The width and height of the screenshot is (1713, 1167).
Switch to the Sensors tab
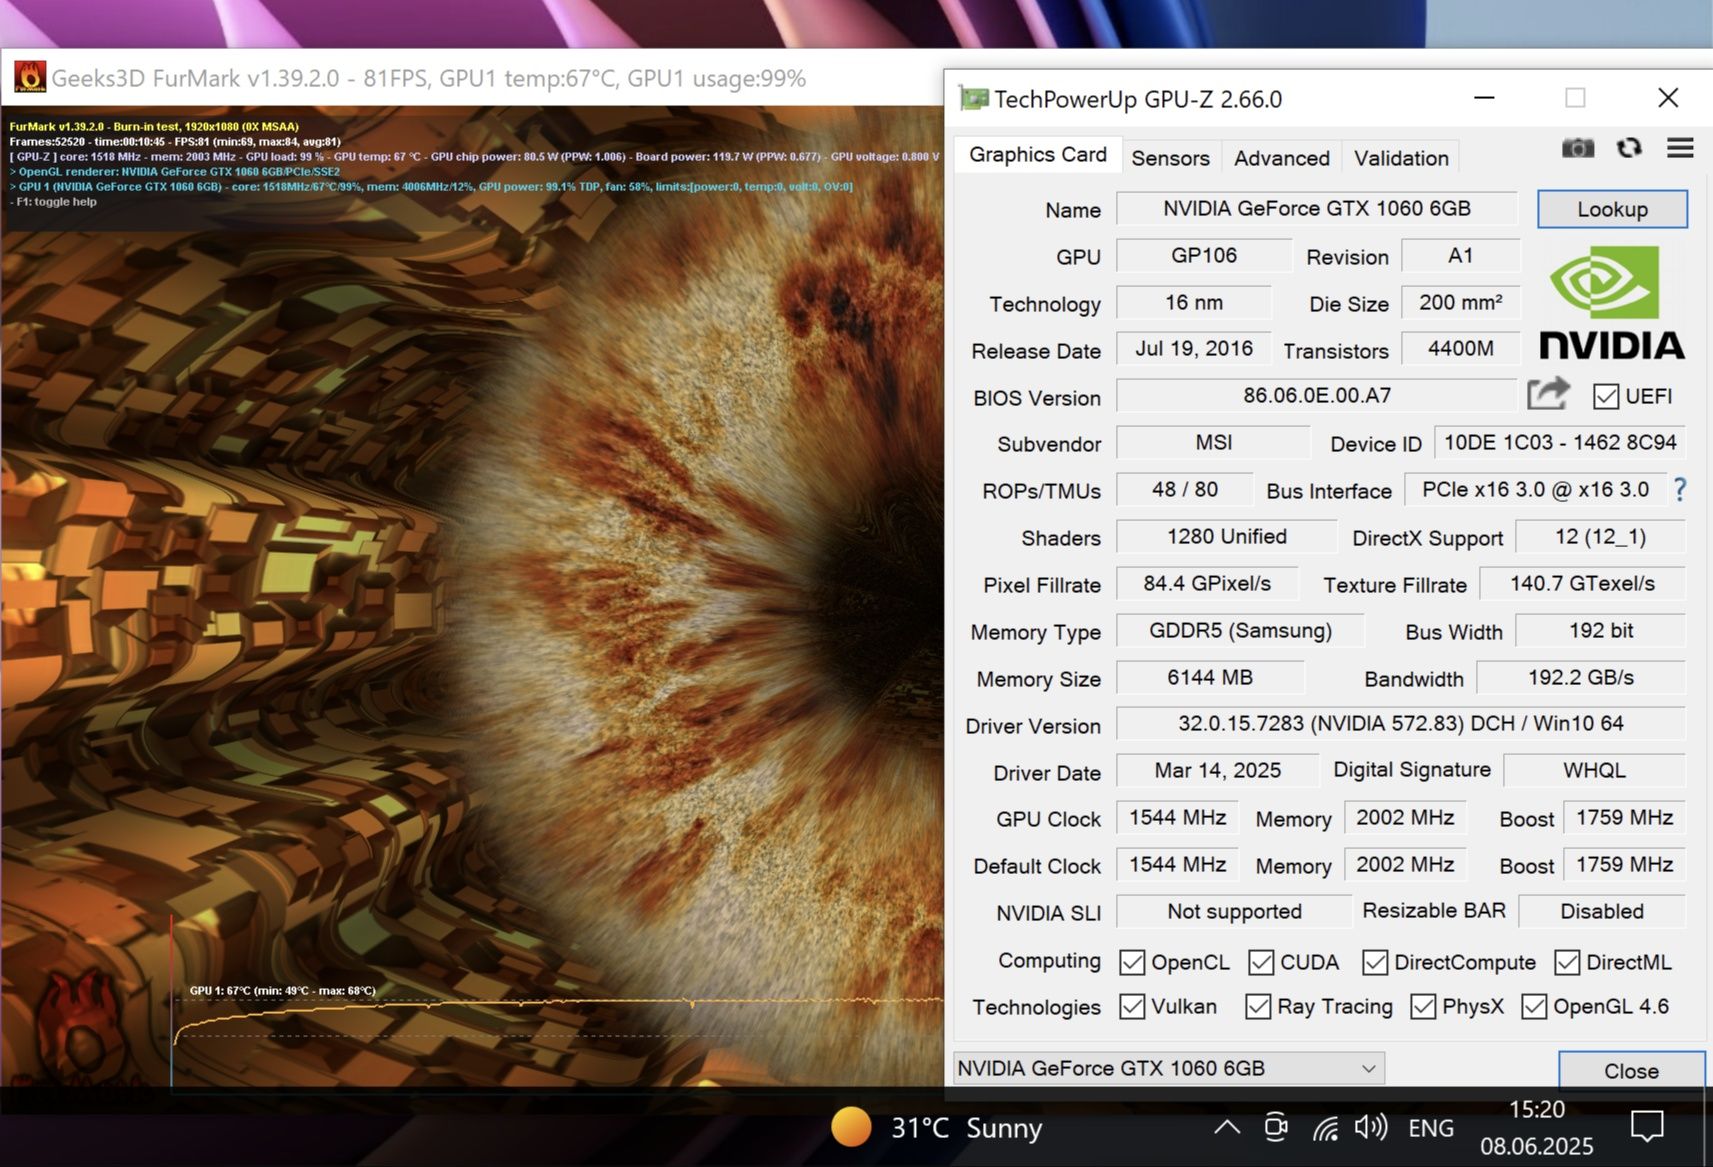click(1170, 158)
